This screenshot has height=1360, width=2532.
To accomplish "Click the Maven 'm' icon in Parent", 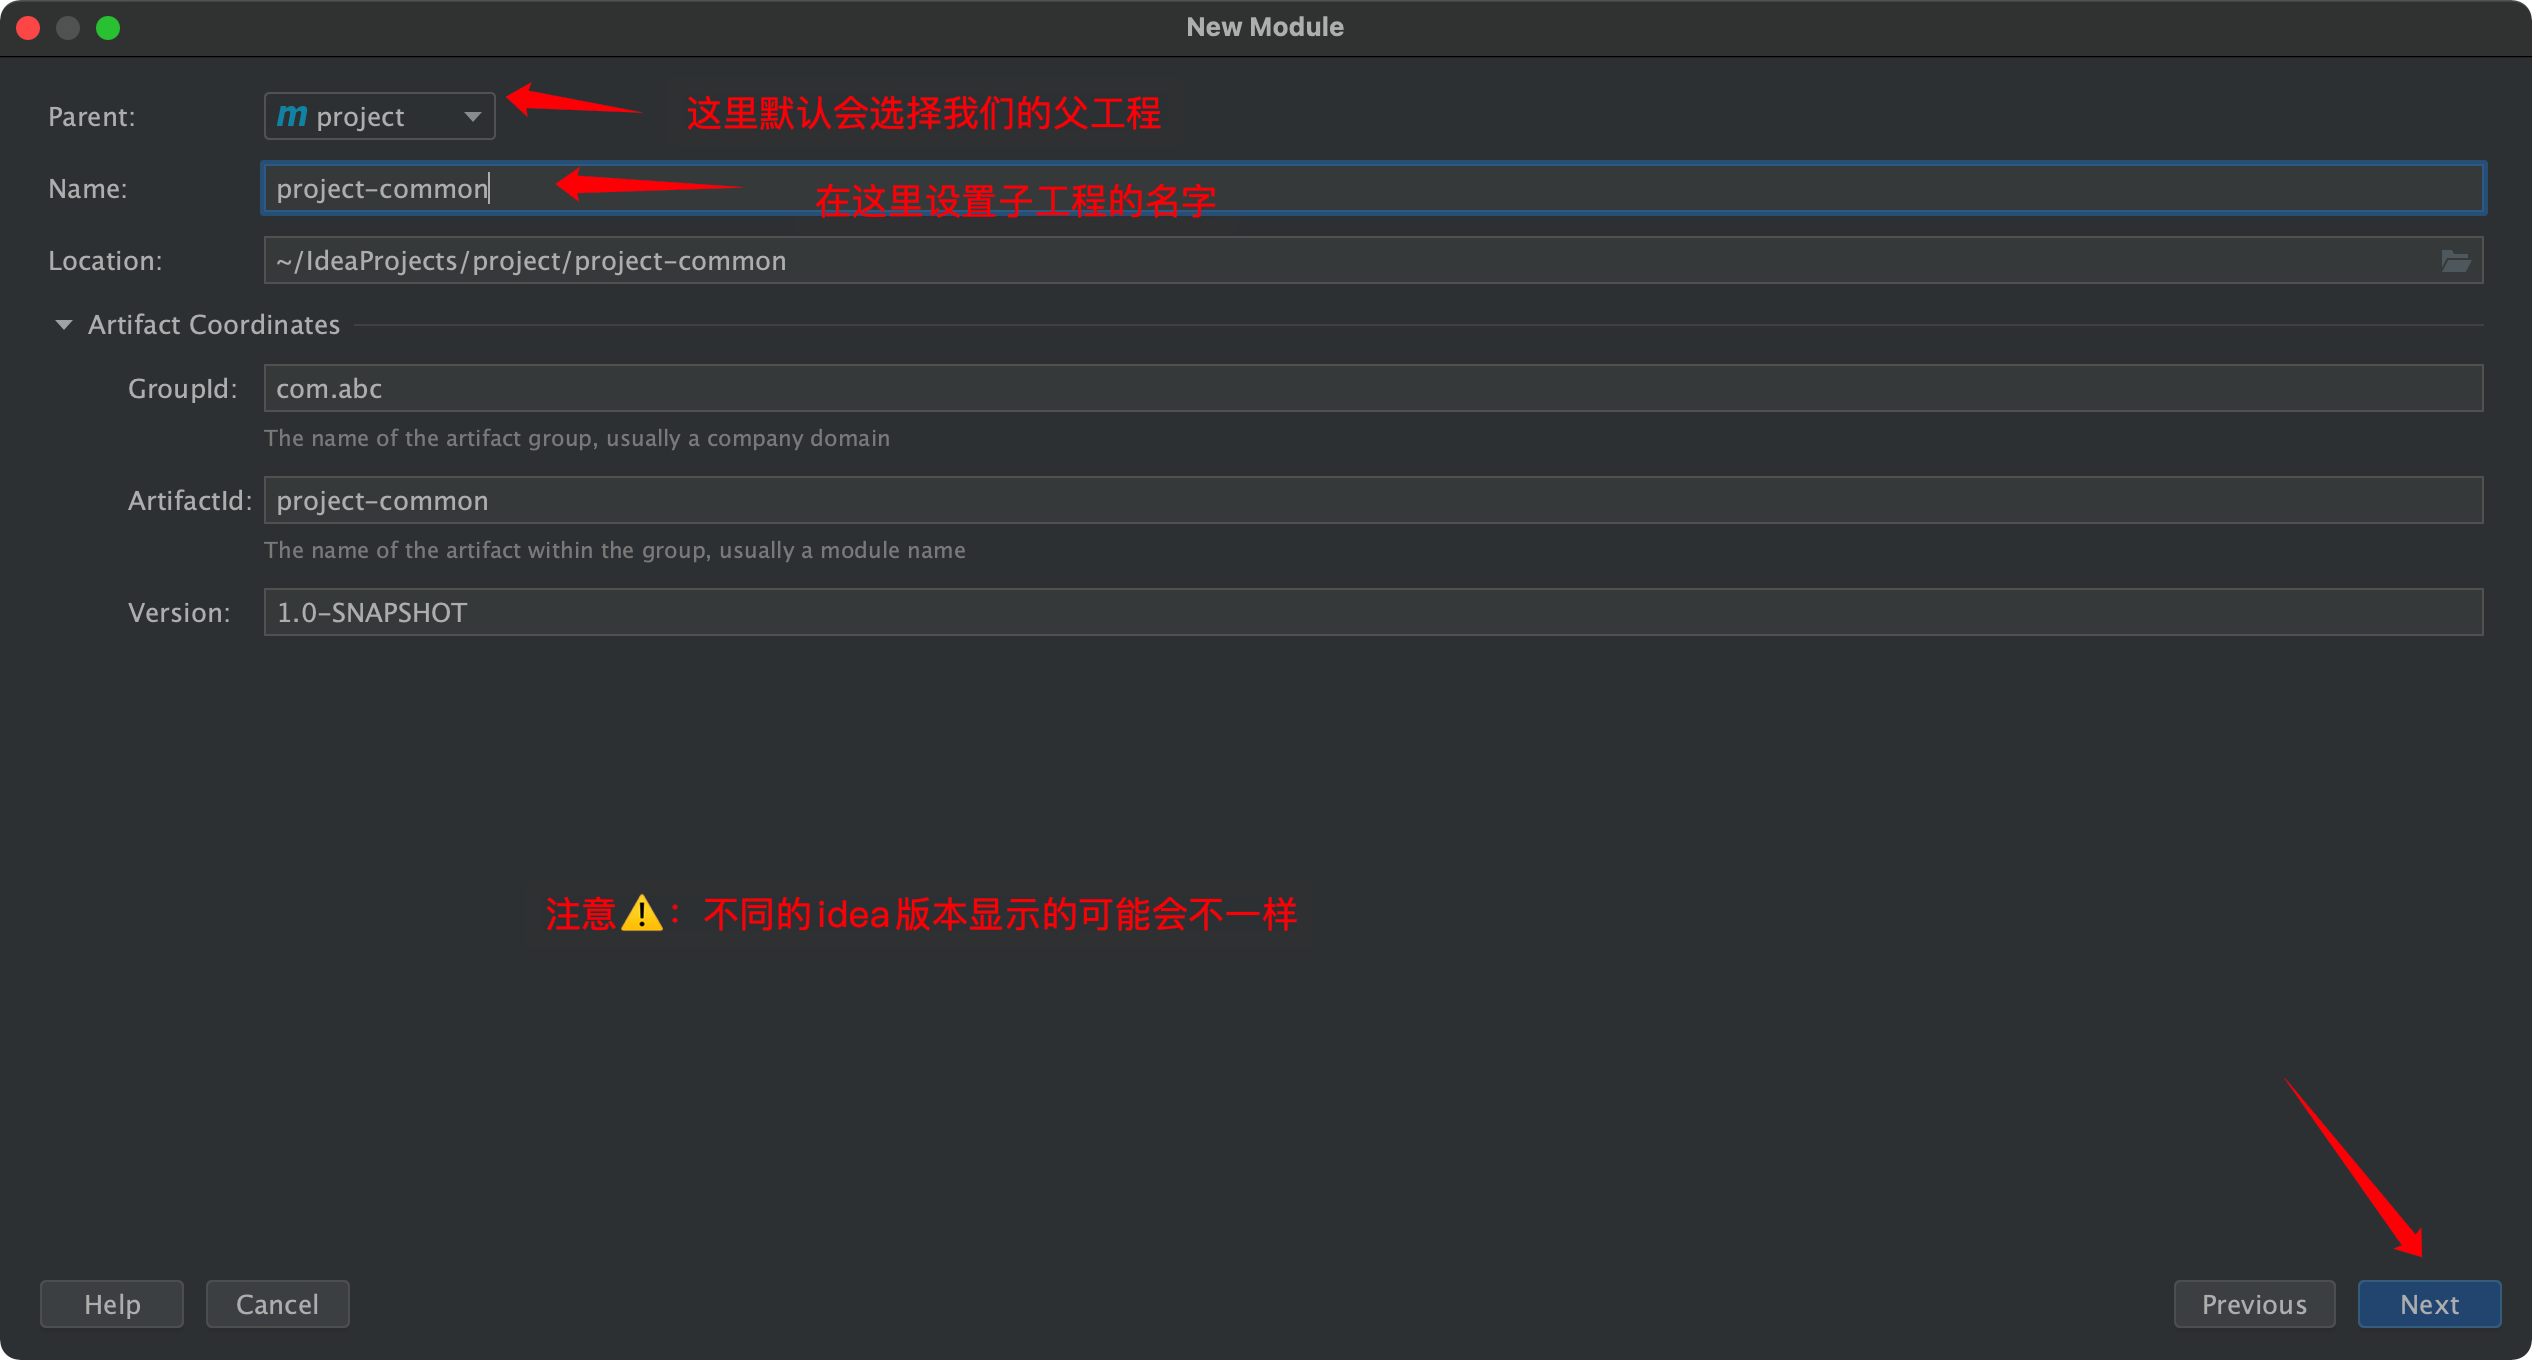I will pos(291,116).
